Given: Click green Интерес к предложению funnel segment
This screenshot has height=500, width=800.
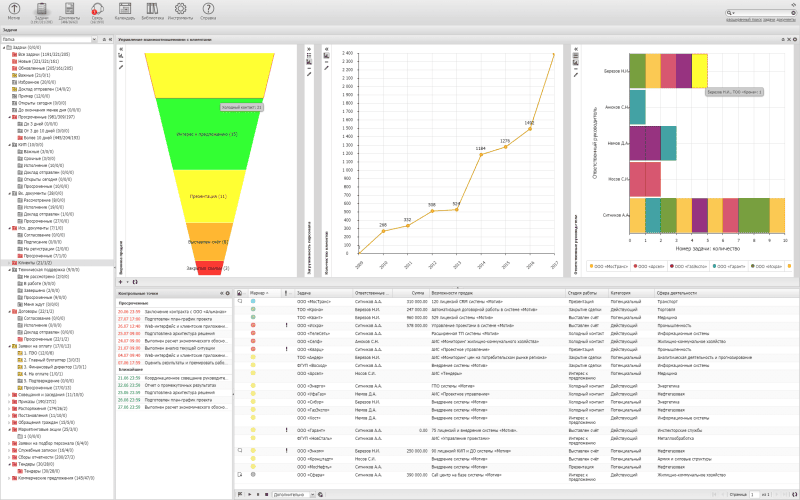Looking at the screenshot, I should coord(205,132).
